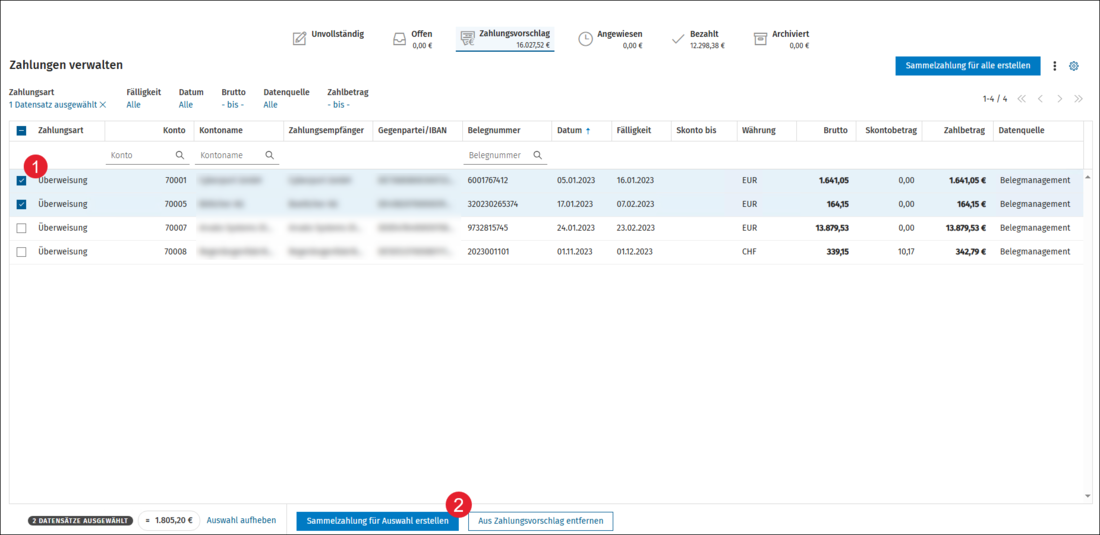The width and height of the screenshot is (1100, 535).
Task: Click scrollbar down arrow in table
Action: (1088, 496)
